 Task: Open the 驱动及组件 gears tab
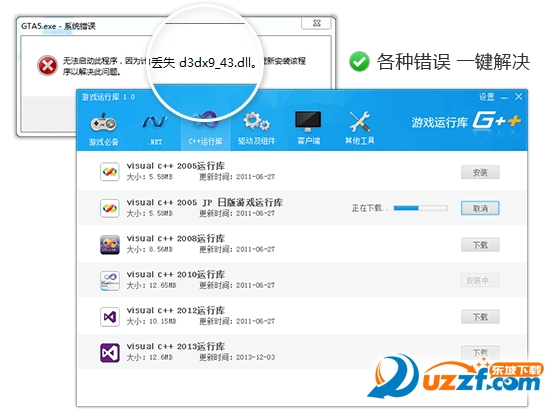coord(257,129)
